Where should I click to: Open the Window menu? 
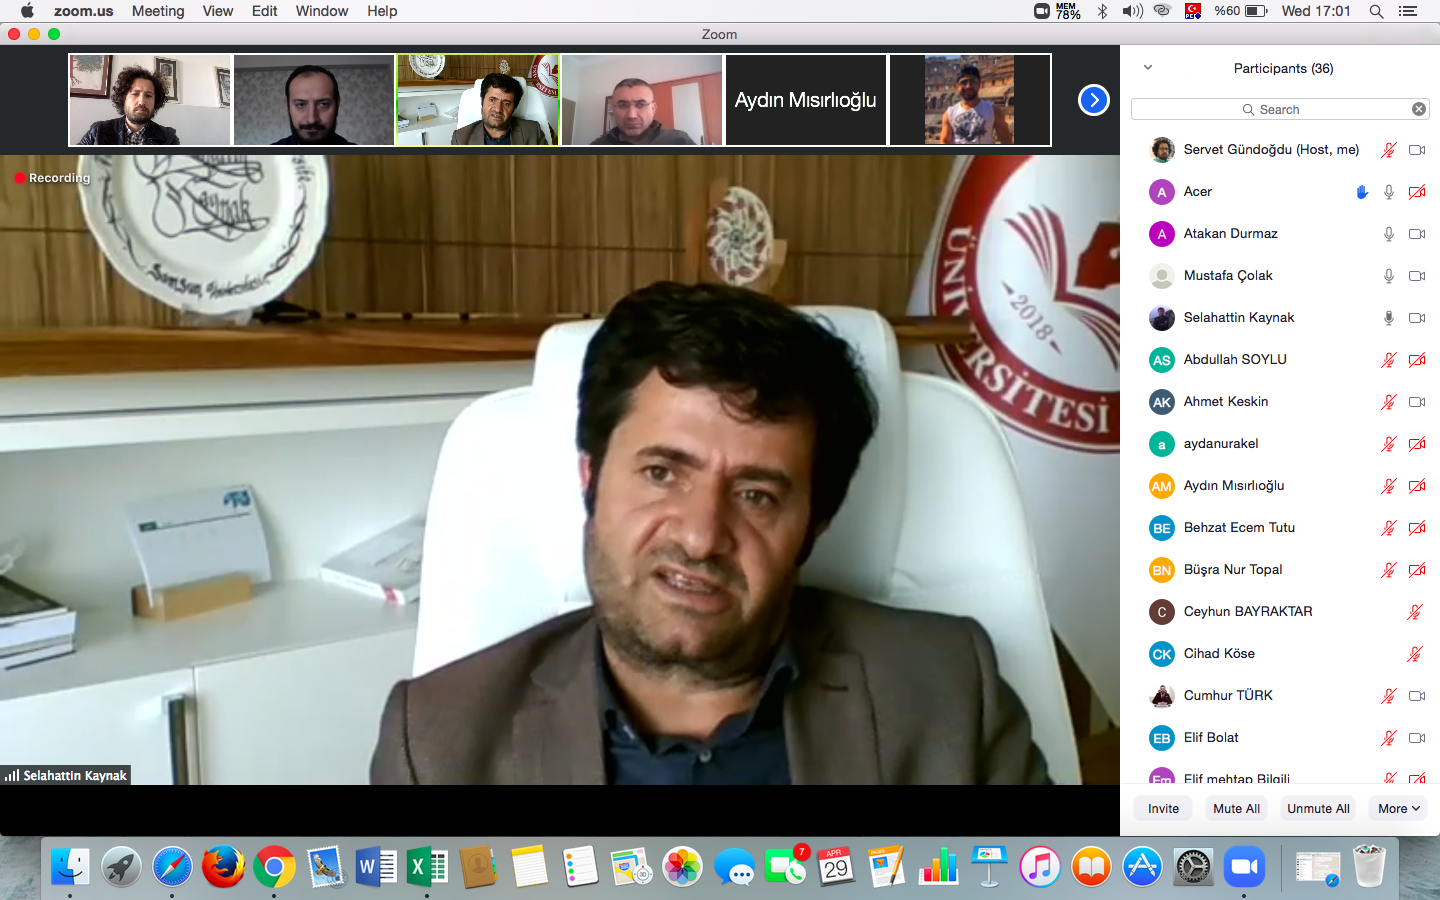tap(322, 11)
